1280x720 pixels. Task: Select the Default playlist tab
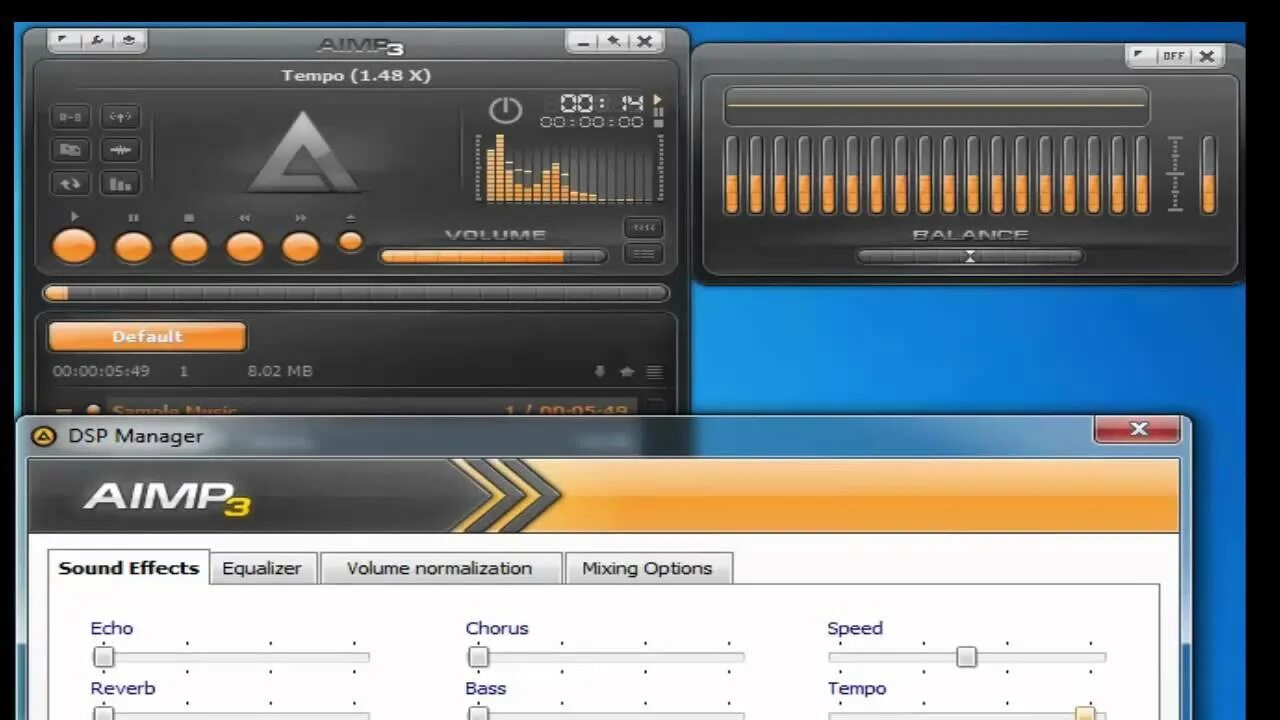147,336
